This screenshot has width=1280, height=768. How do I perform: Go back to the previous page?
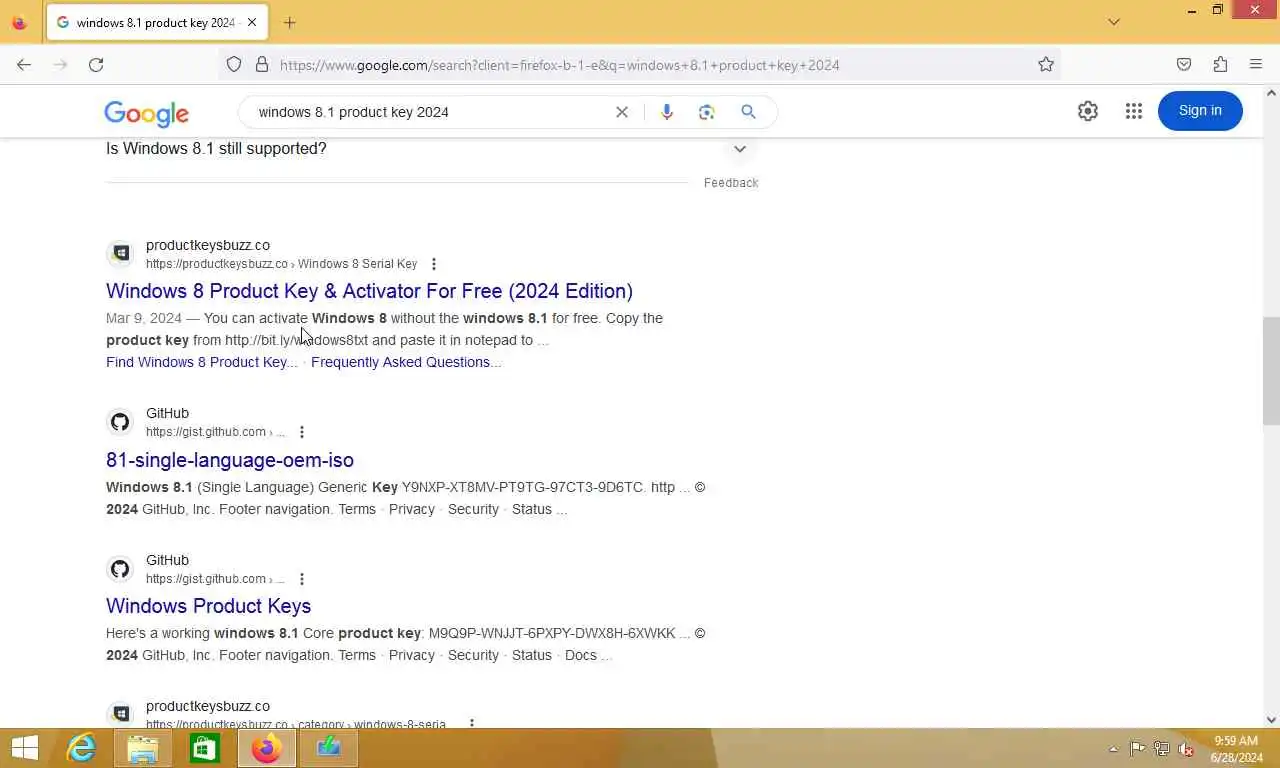pyautogui.click(x=24, y=65)
